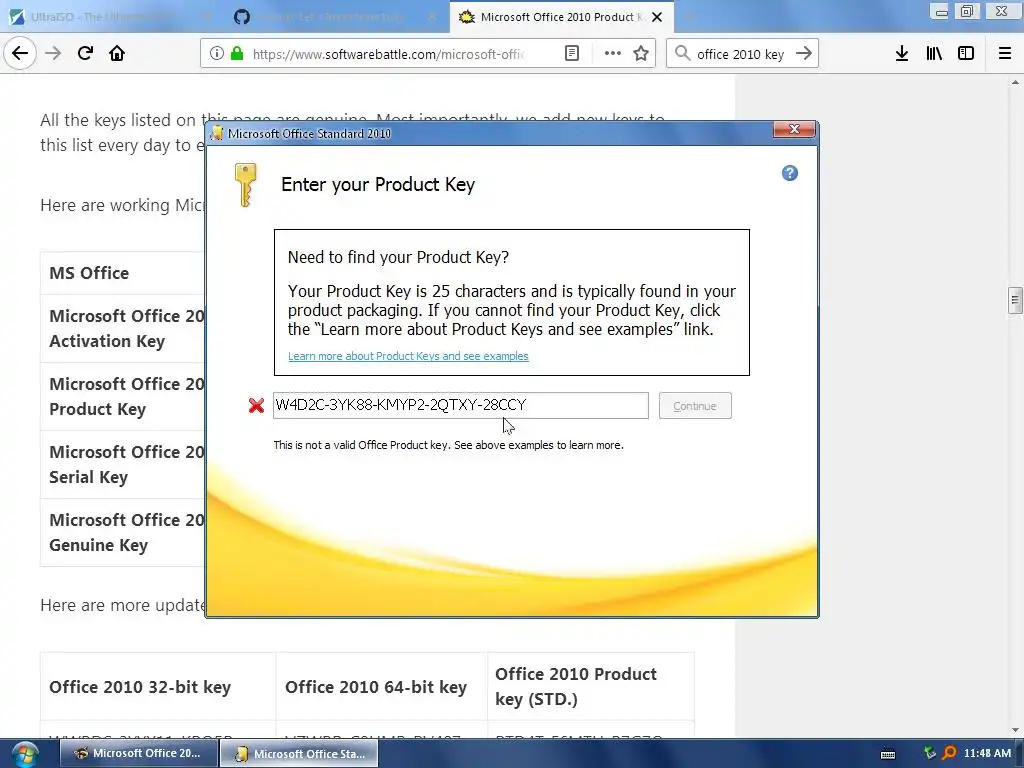Click the Continue button
This screenshot has height=768, width=1024.
click(695, 406)
